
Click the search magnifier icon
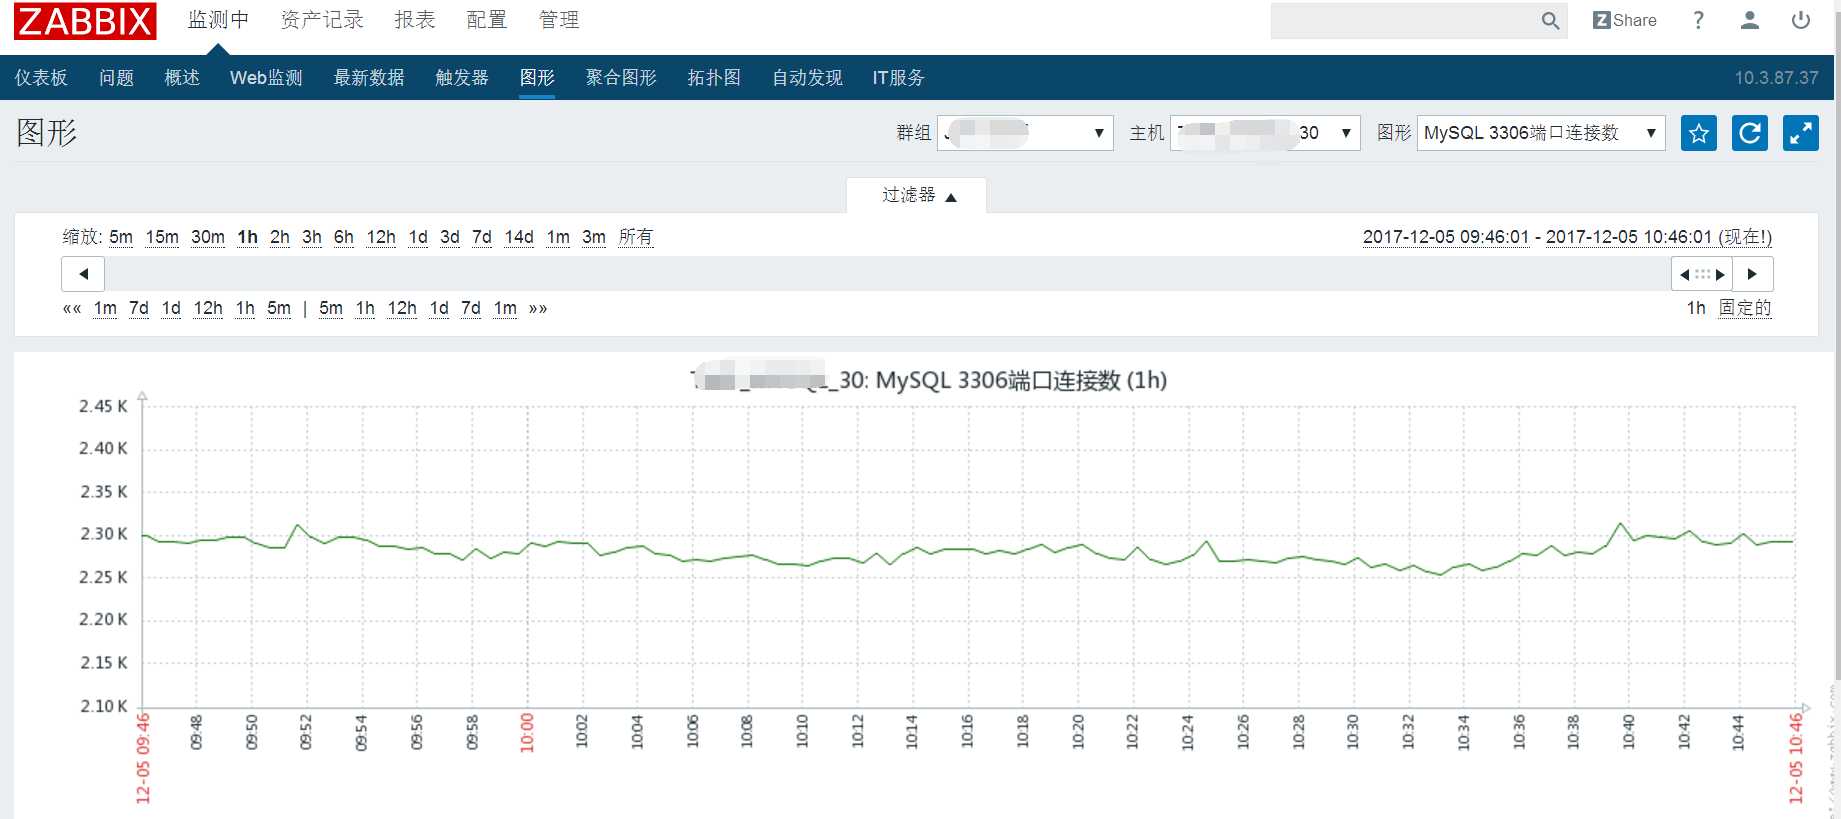pos(1550,21)
